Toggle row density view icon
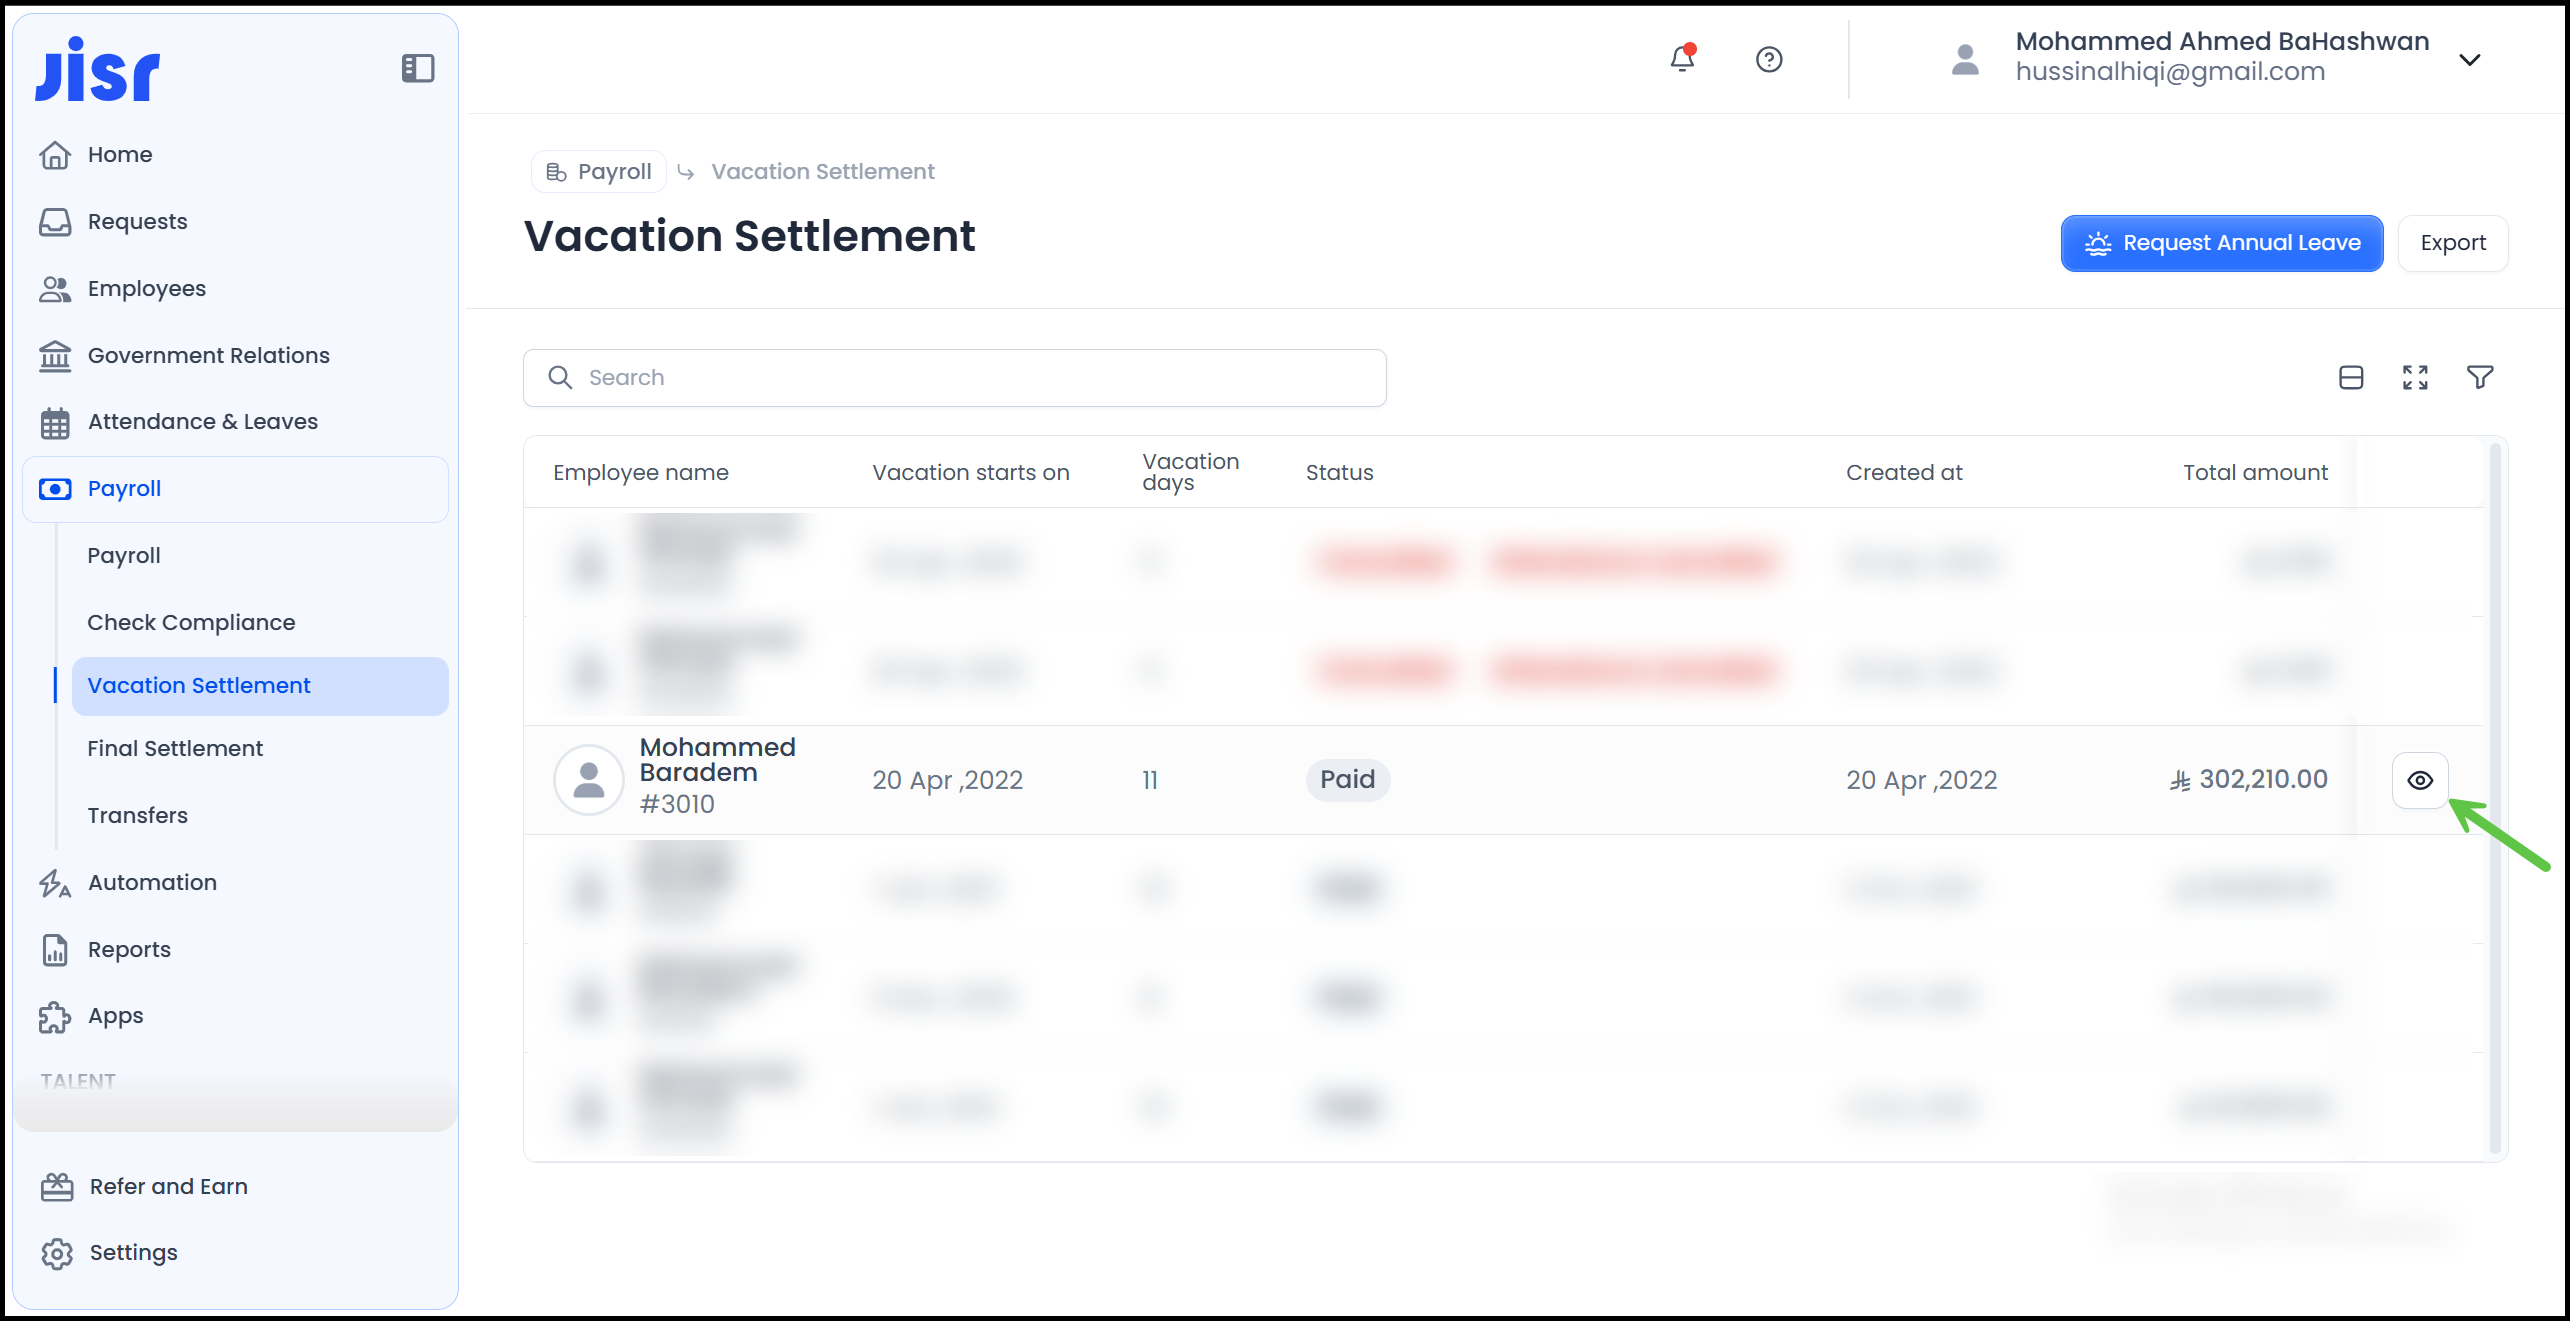2570x1321 pixels. click(x=2351, y=378)
